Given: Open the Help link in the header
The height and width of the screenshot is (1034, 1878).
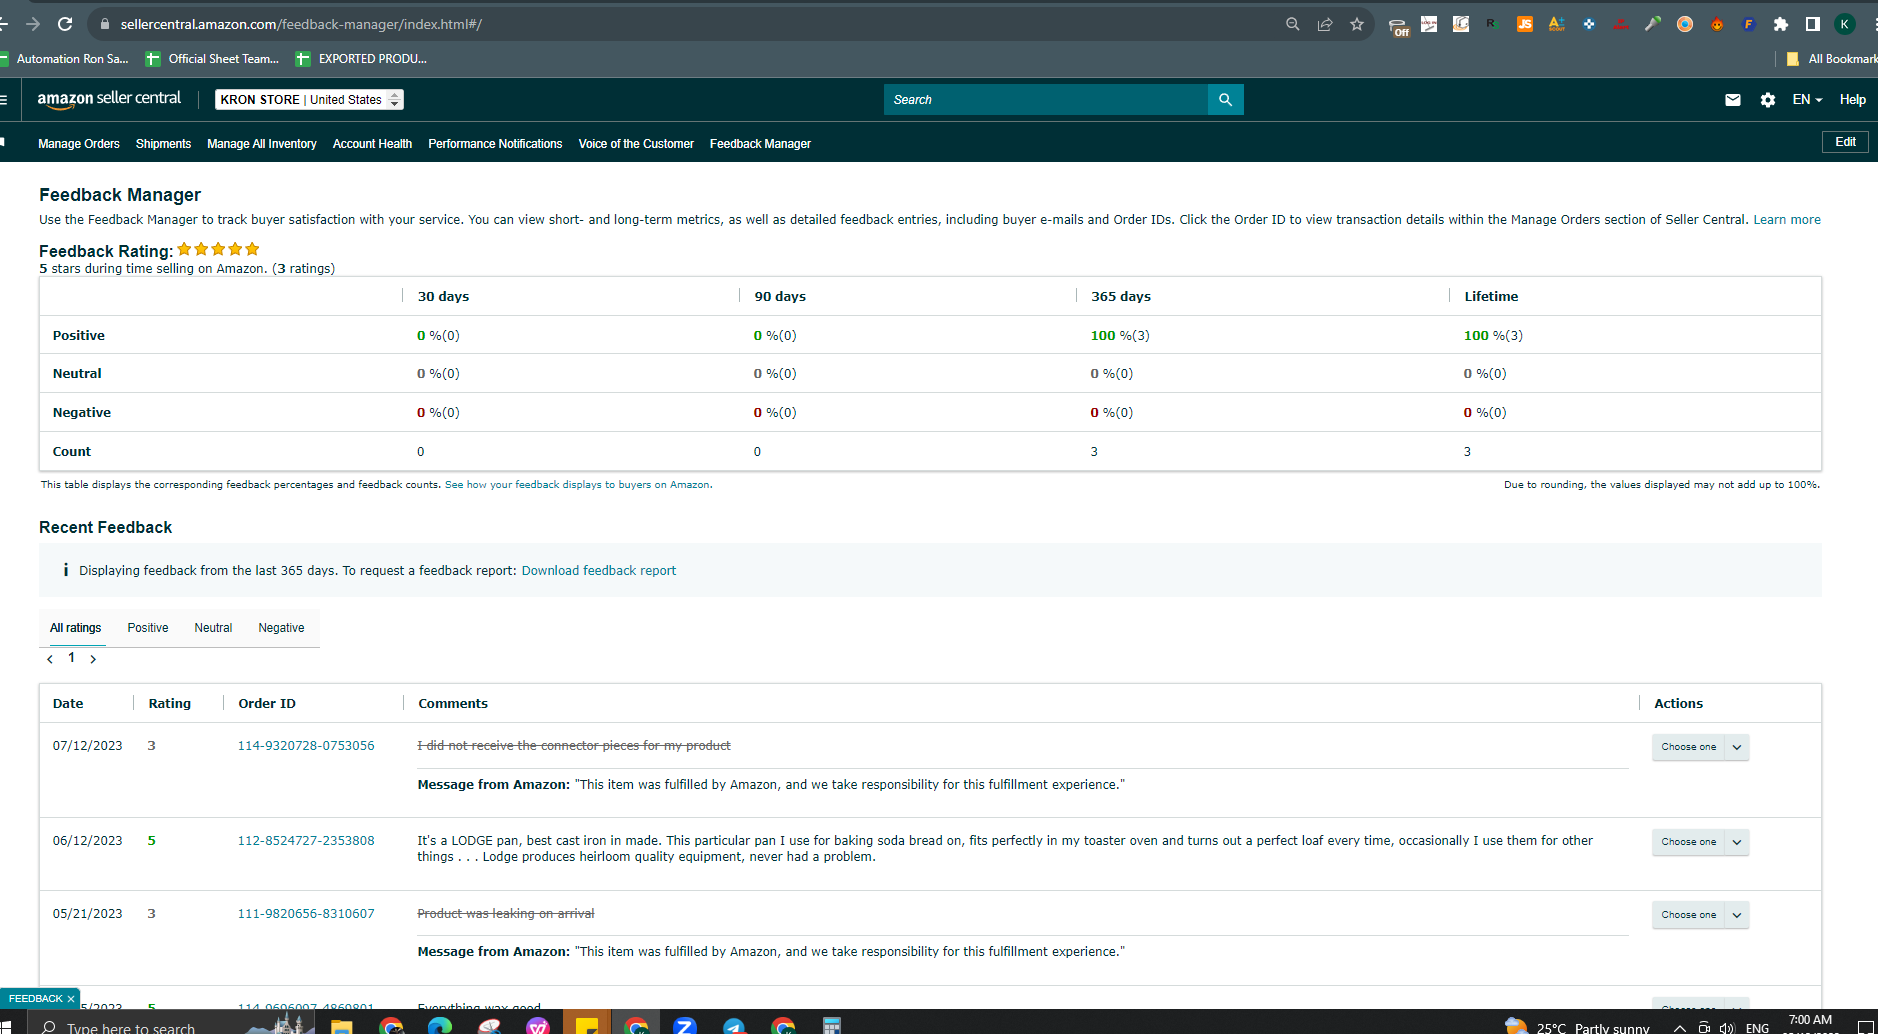Looking at the screenshot, I should [1853, 100].
